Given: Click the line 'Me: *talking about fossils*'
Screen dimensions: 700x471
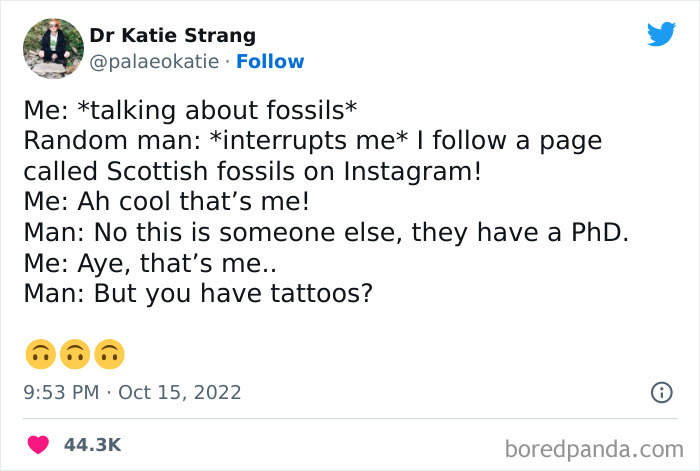Looking at the screenshot, I should point(190,109).
